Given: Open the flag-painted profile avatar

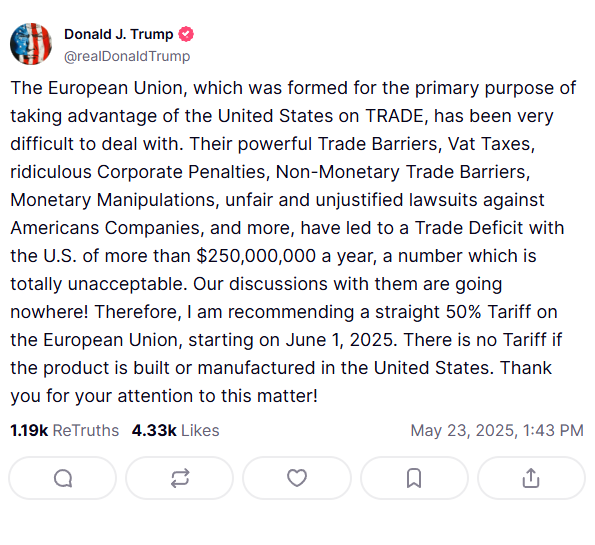Looking at the screenshot, I should pyautogui.click(x=31, y=44).
